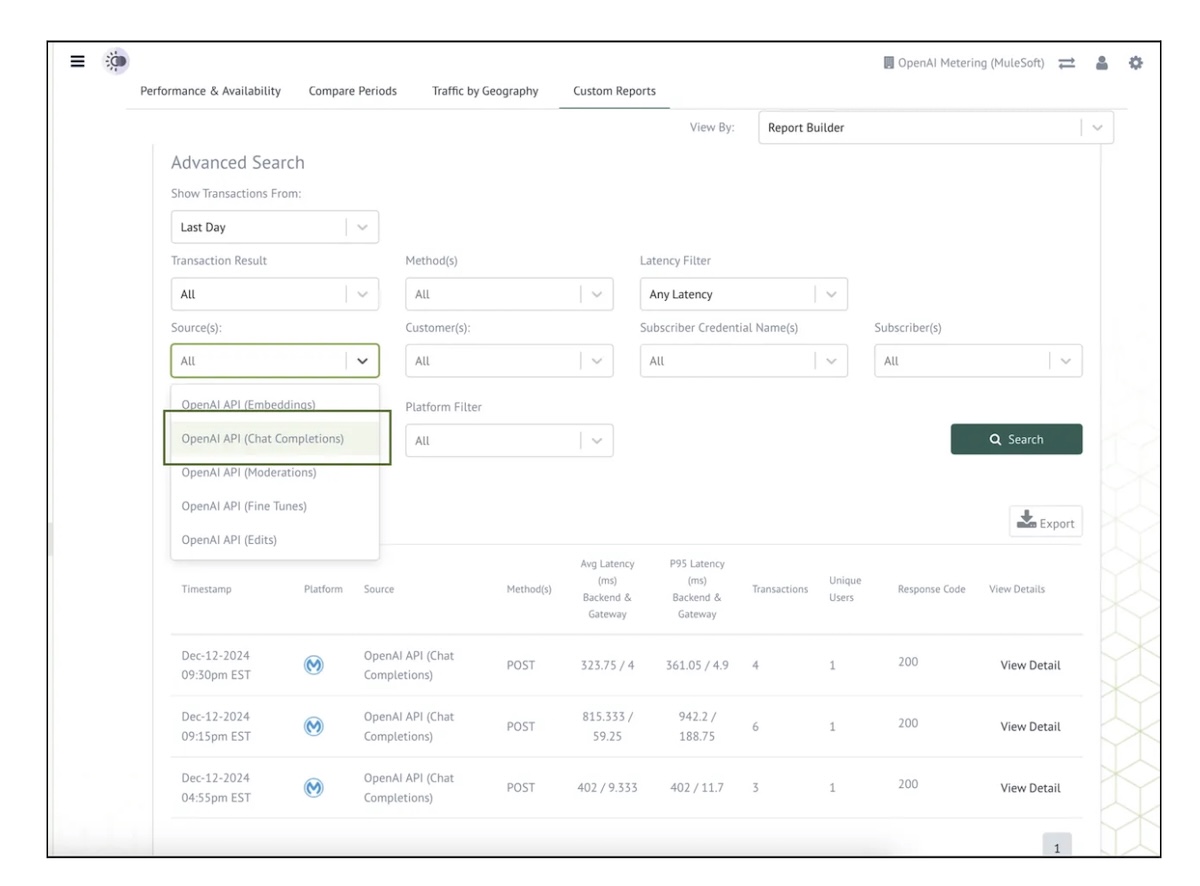Open the hamburger navigation menu
1200x886 pixels.
pos(77,62)
